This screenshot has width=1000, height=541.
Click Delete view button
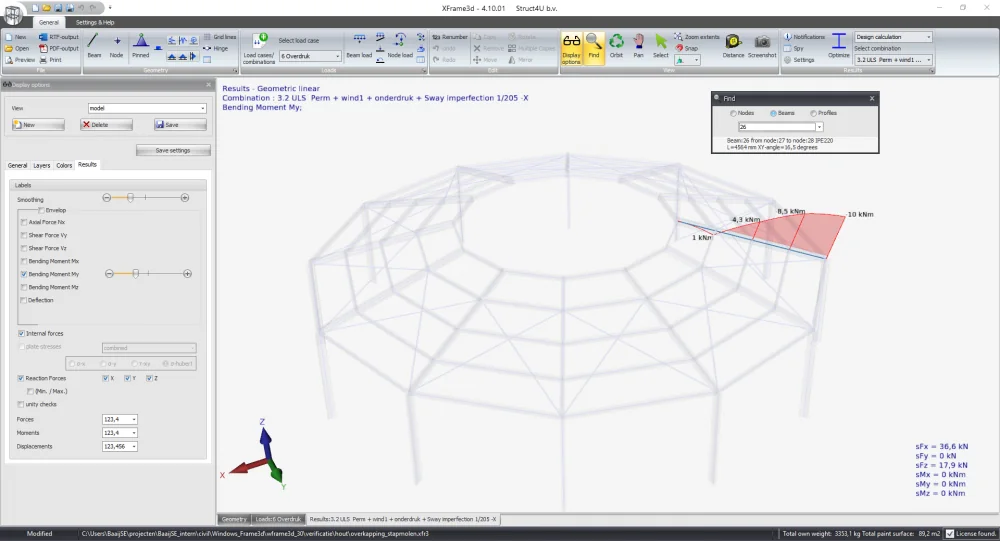[106, 125]
